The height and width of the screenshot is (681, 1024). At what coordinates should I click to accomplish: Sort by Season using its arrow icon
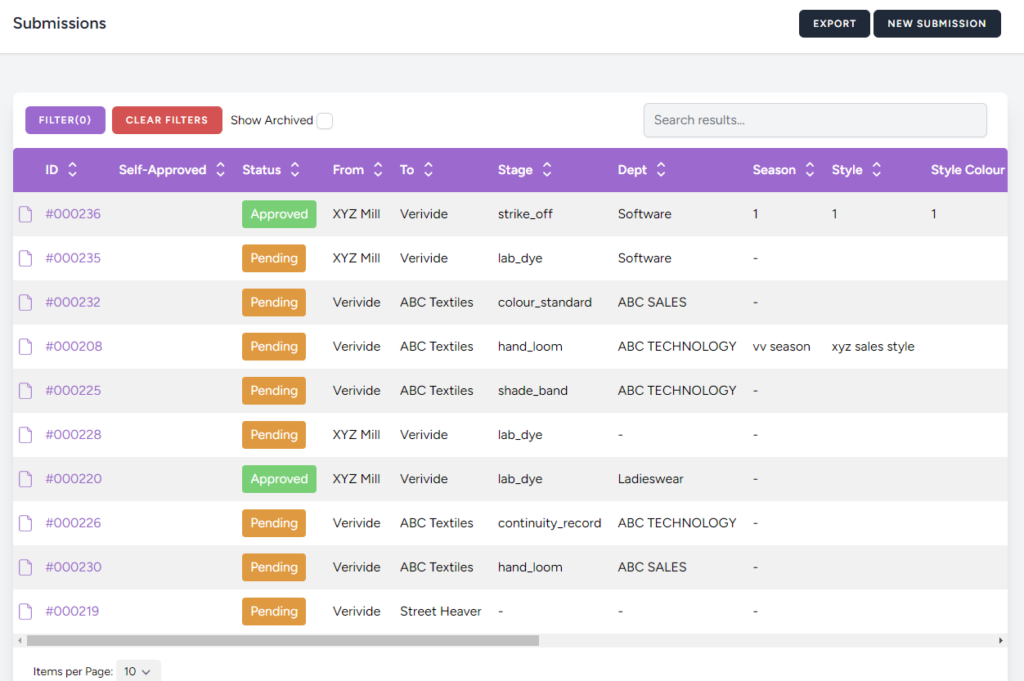(x=809, y=170)
